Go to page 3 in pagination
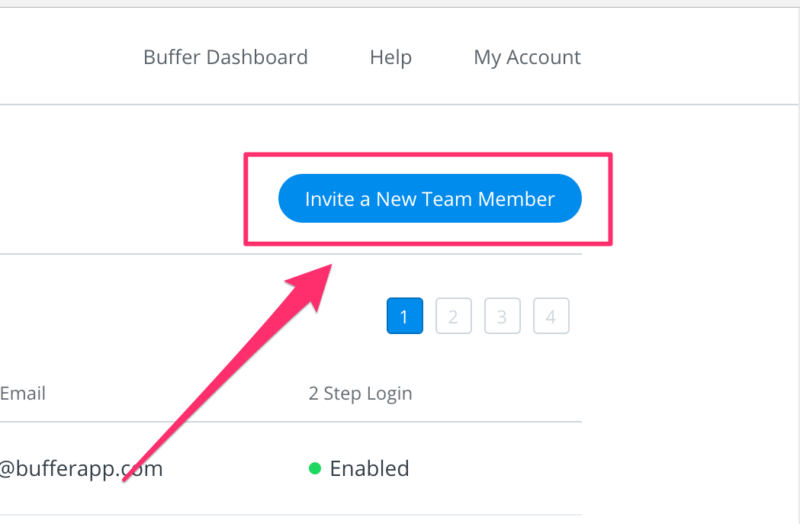Viewport: 800px width, 524px height. [502, 317]
